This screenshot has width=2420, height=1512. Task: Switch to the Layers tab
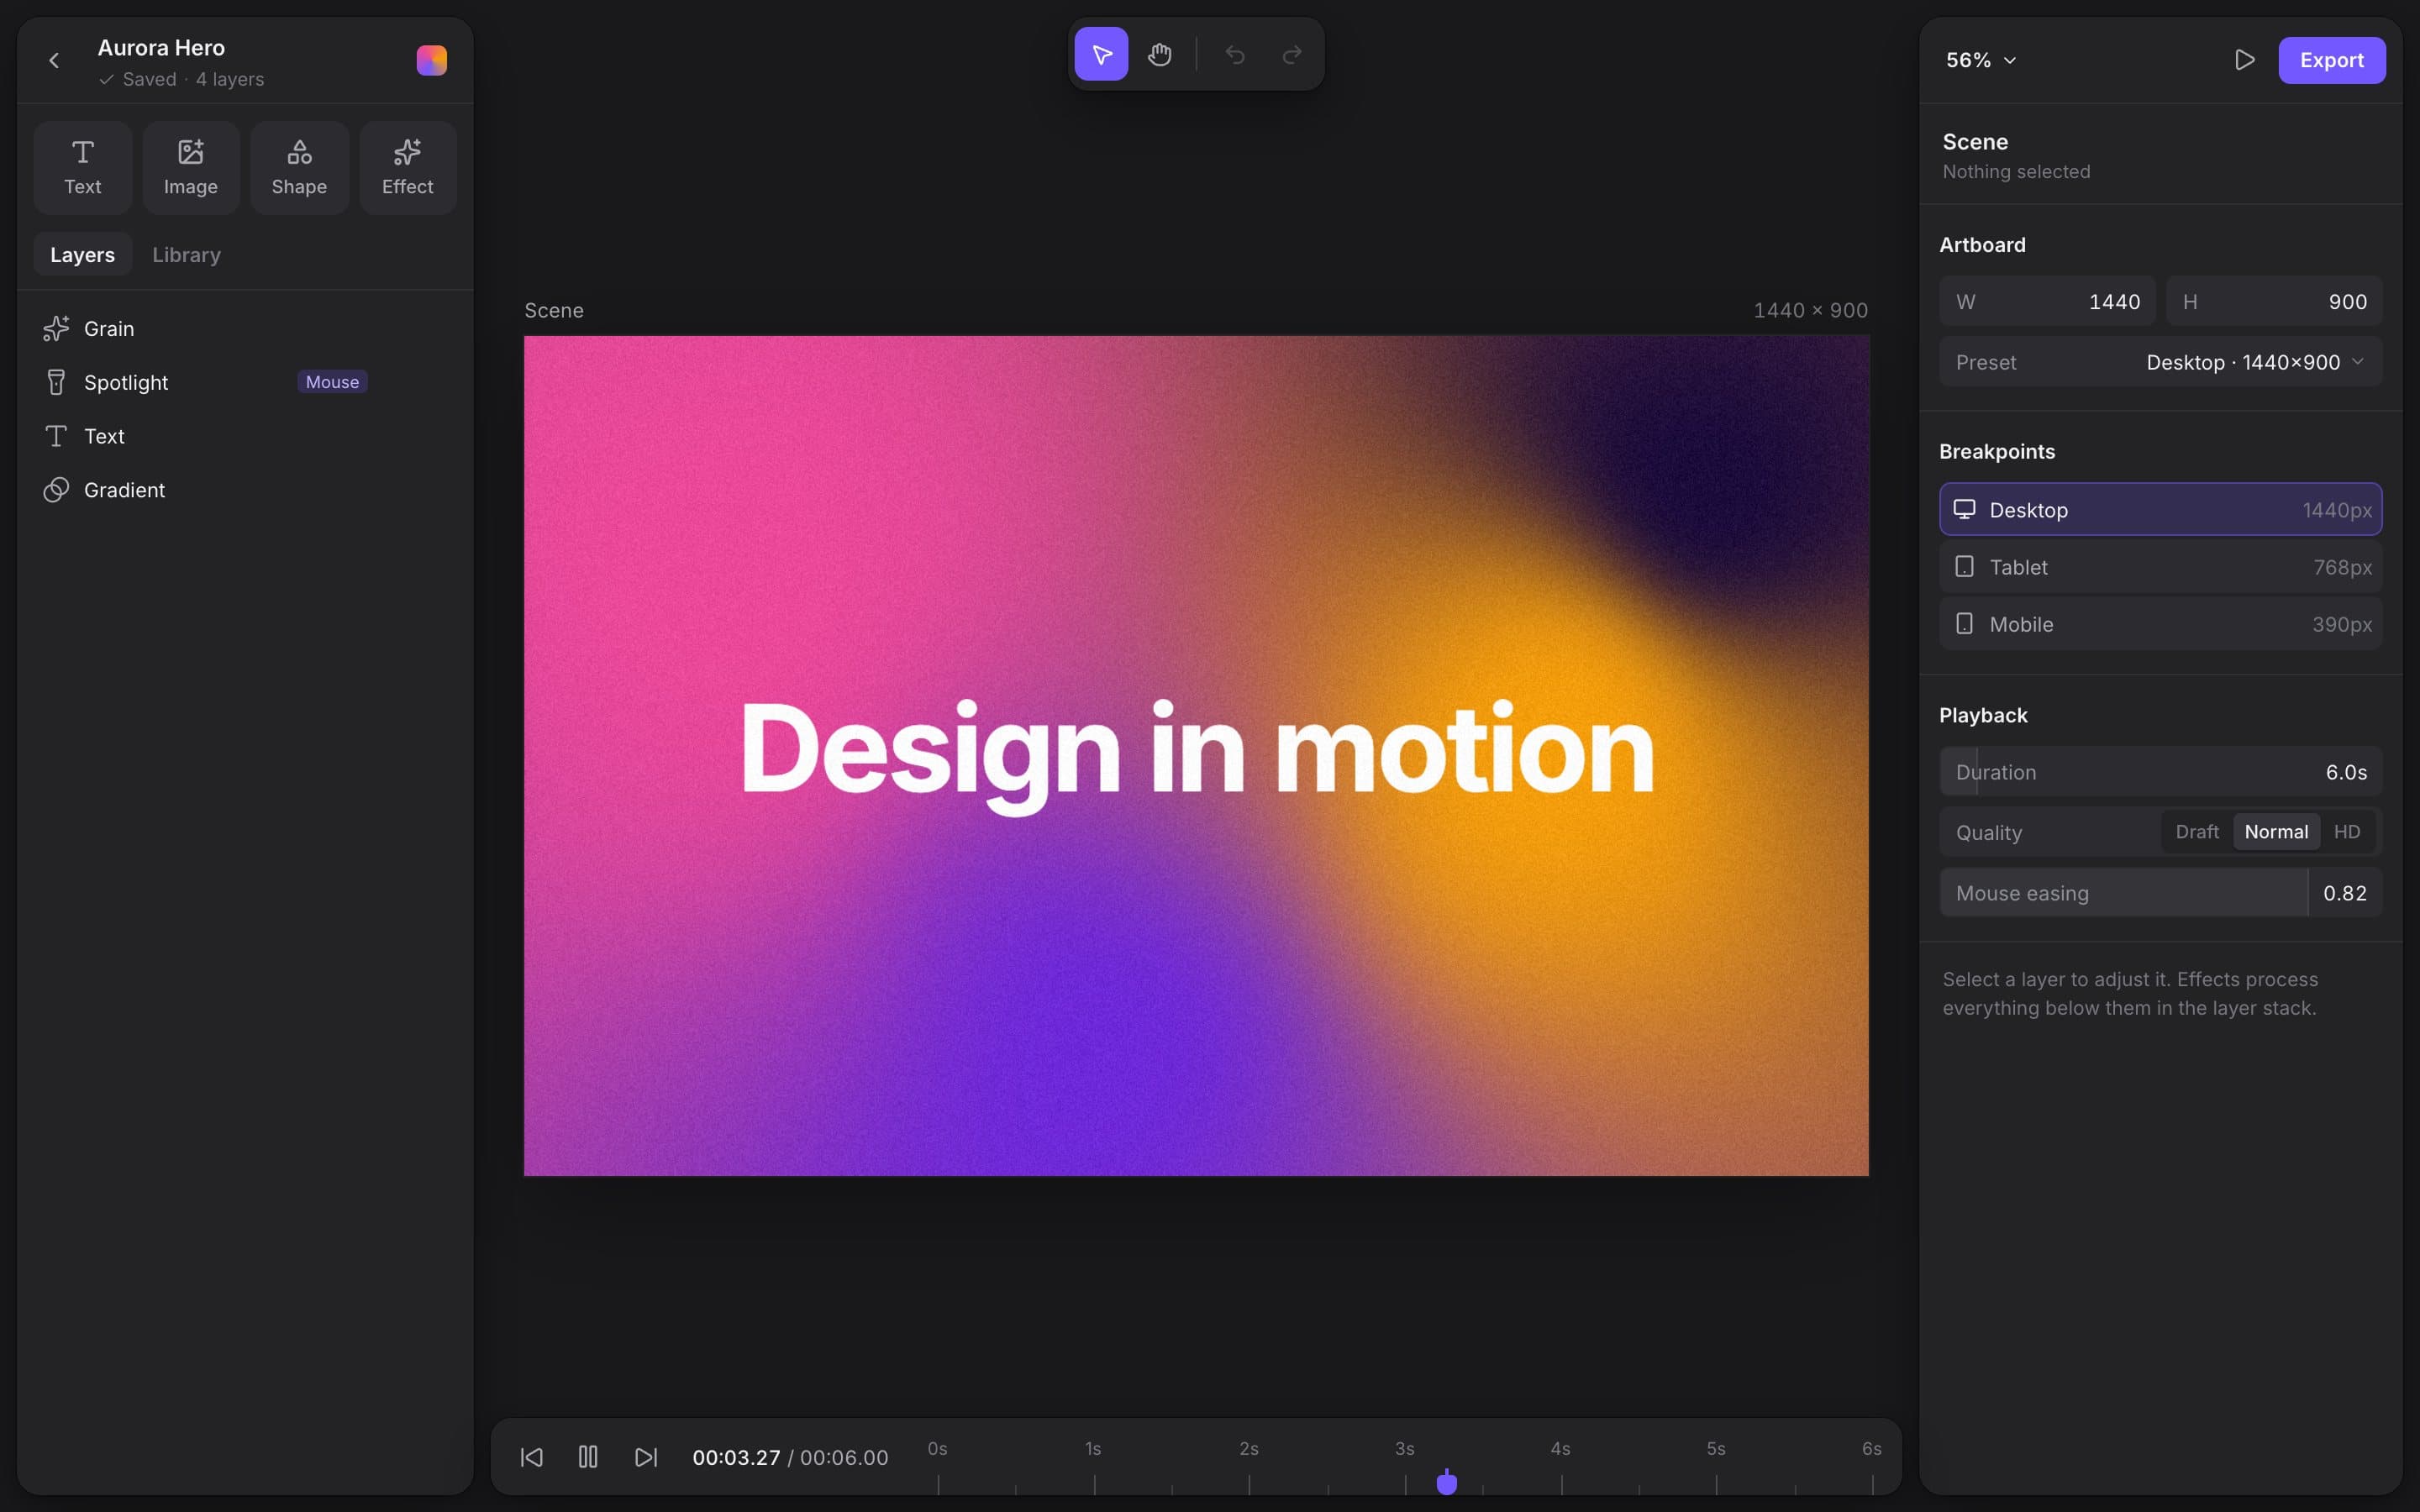click(83, 255)
